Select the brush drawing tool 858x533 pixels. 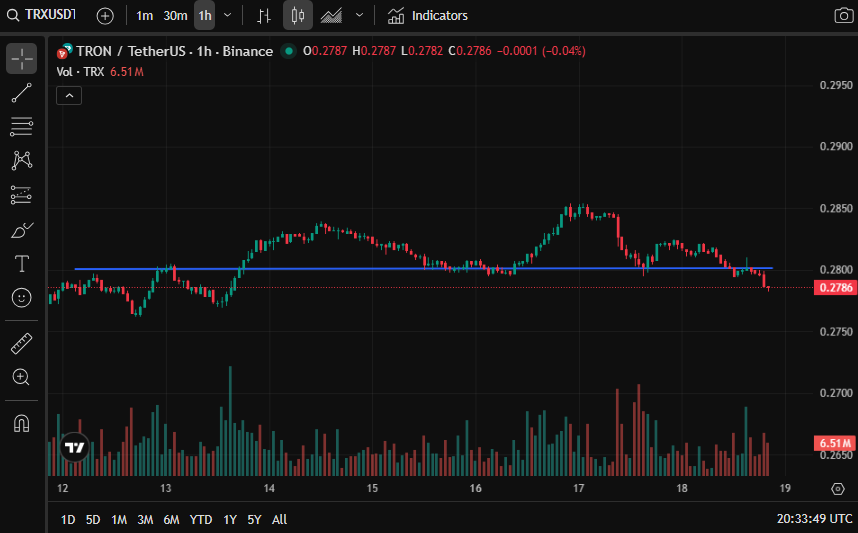coord(21,230)
